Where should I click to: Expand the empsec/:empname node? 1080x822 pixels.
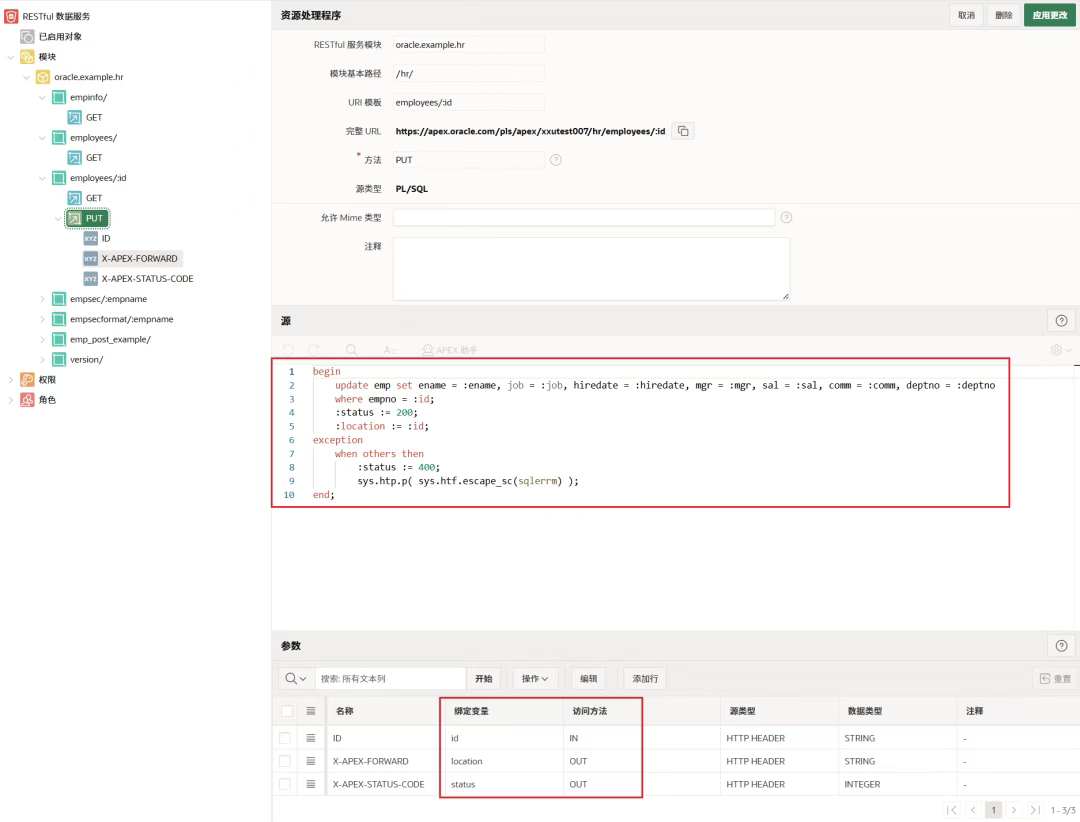pos(42,299)
